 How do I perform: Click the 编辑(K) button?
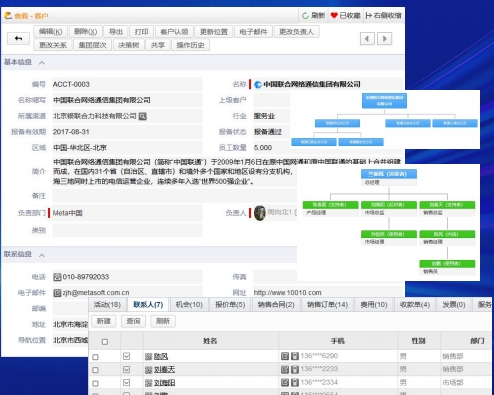click(x=51, y=32)
